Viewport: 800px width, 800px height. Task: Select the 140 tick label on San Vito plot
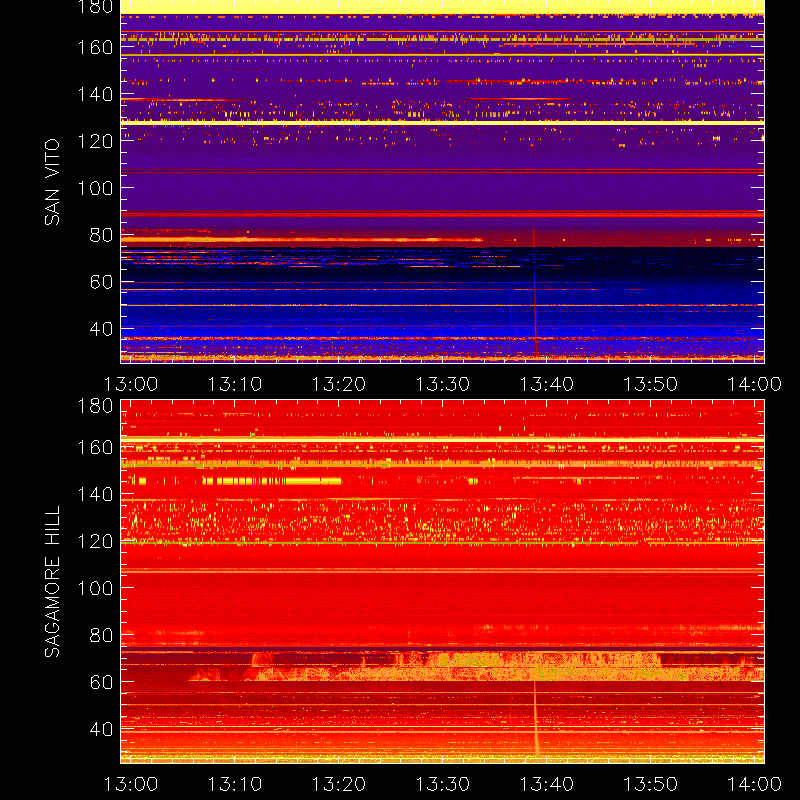(95, 94)
